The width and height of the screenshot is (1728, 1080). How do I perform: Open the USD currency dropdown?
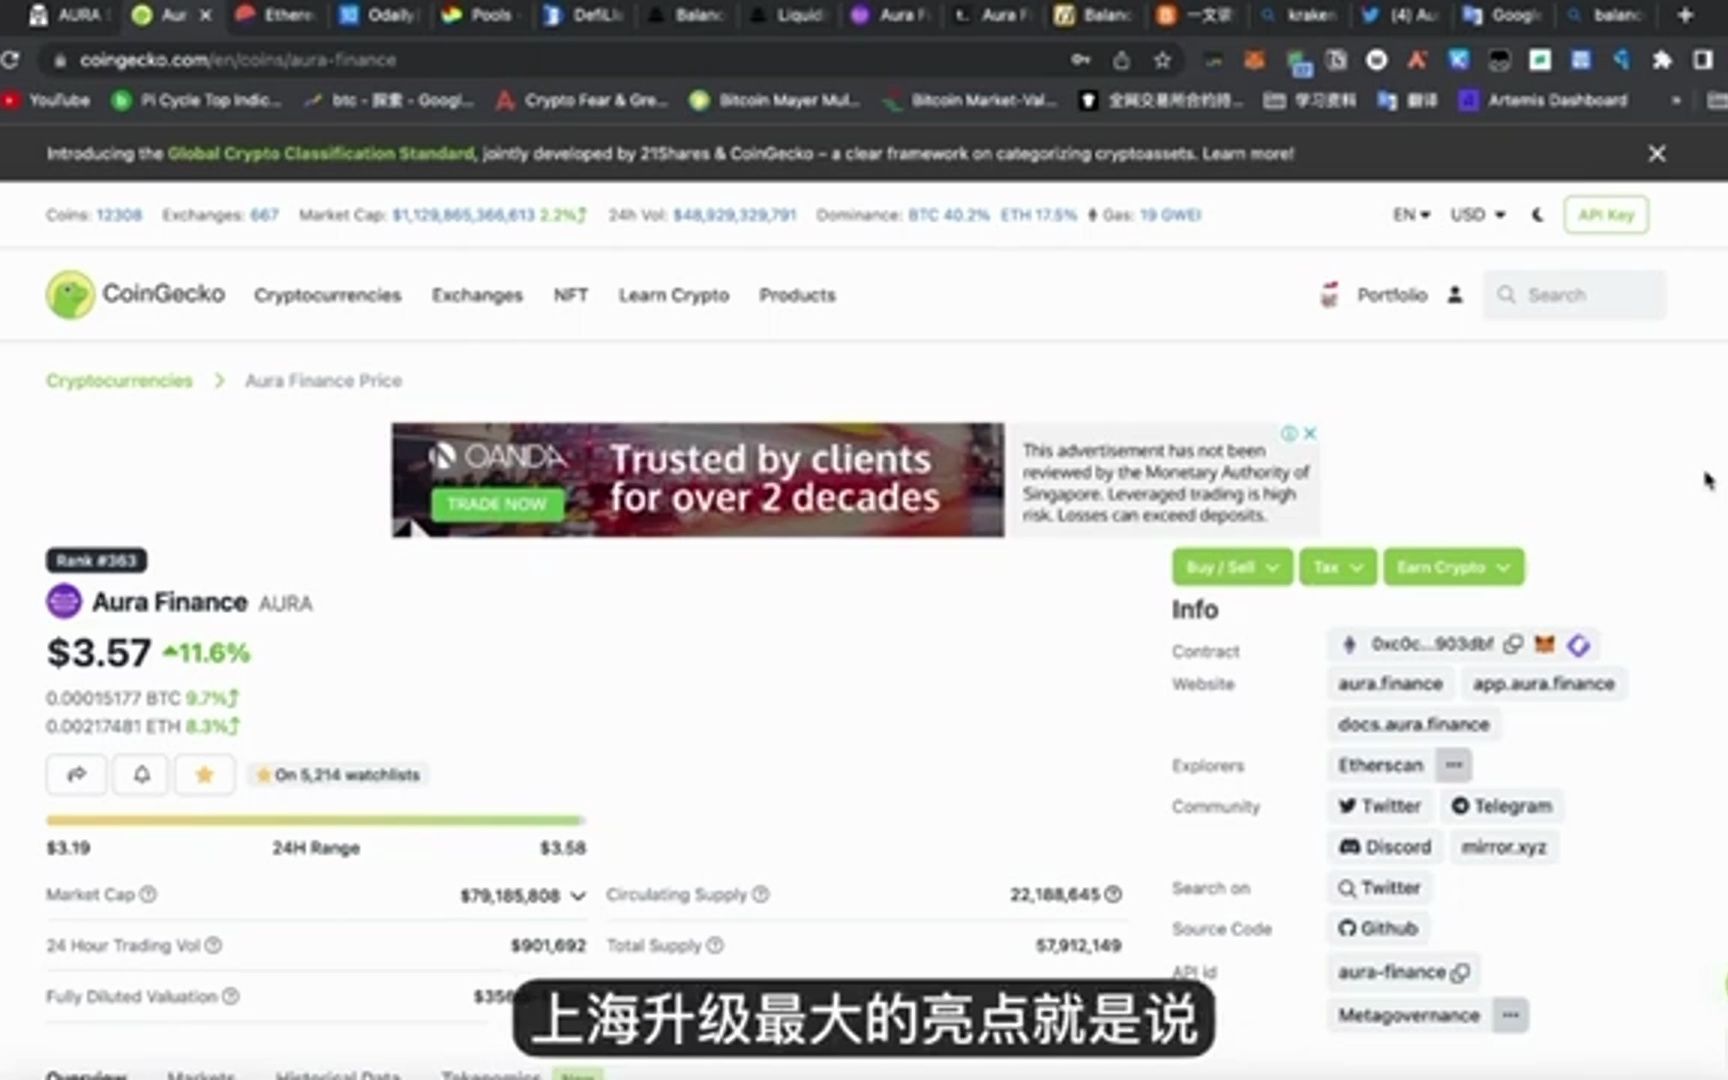pyautogui.click(x=1476, y=214)
